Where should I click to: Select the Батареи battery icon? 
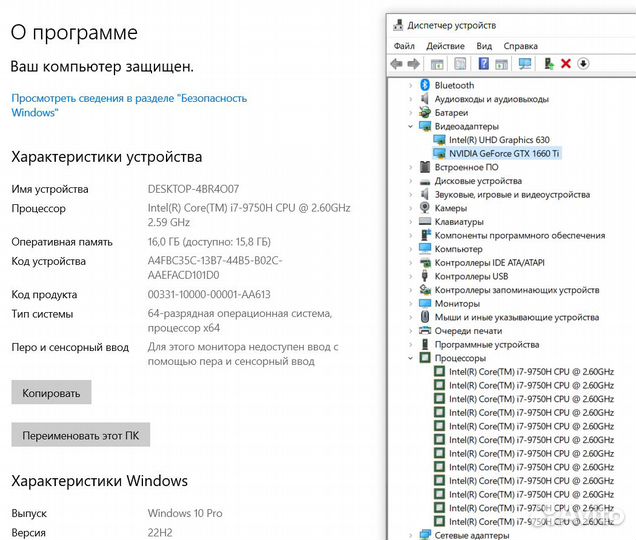pyautogui.click(x=425, y=112)
